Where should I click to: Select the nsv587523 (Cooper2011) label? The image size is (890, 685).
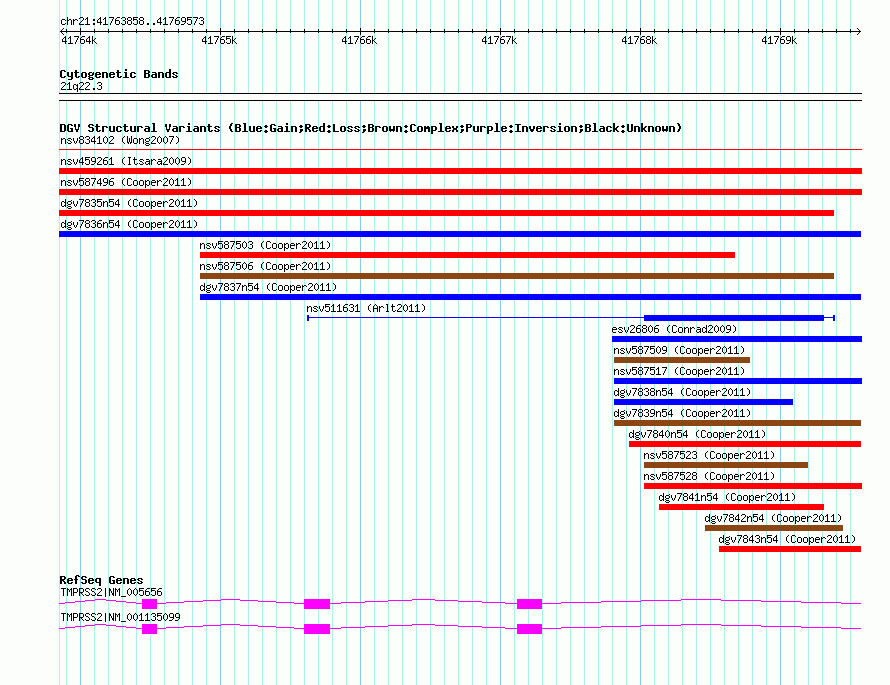click(x=709, y=455)
